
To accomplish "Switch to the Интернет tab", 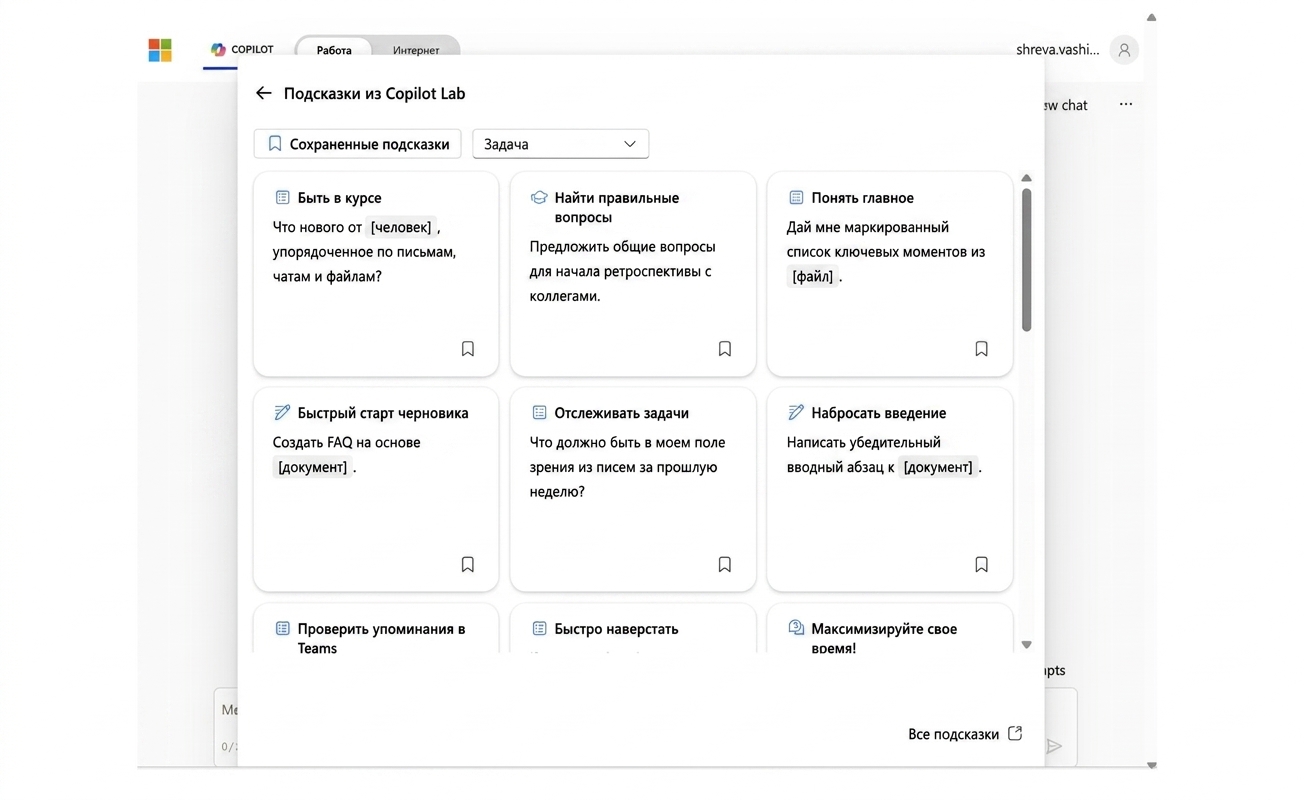I will point(416,50).
